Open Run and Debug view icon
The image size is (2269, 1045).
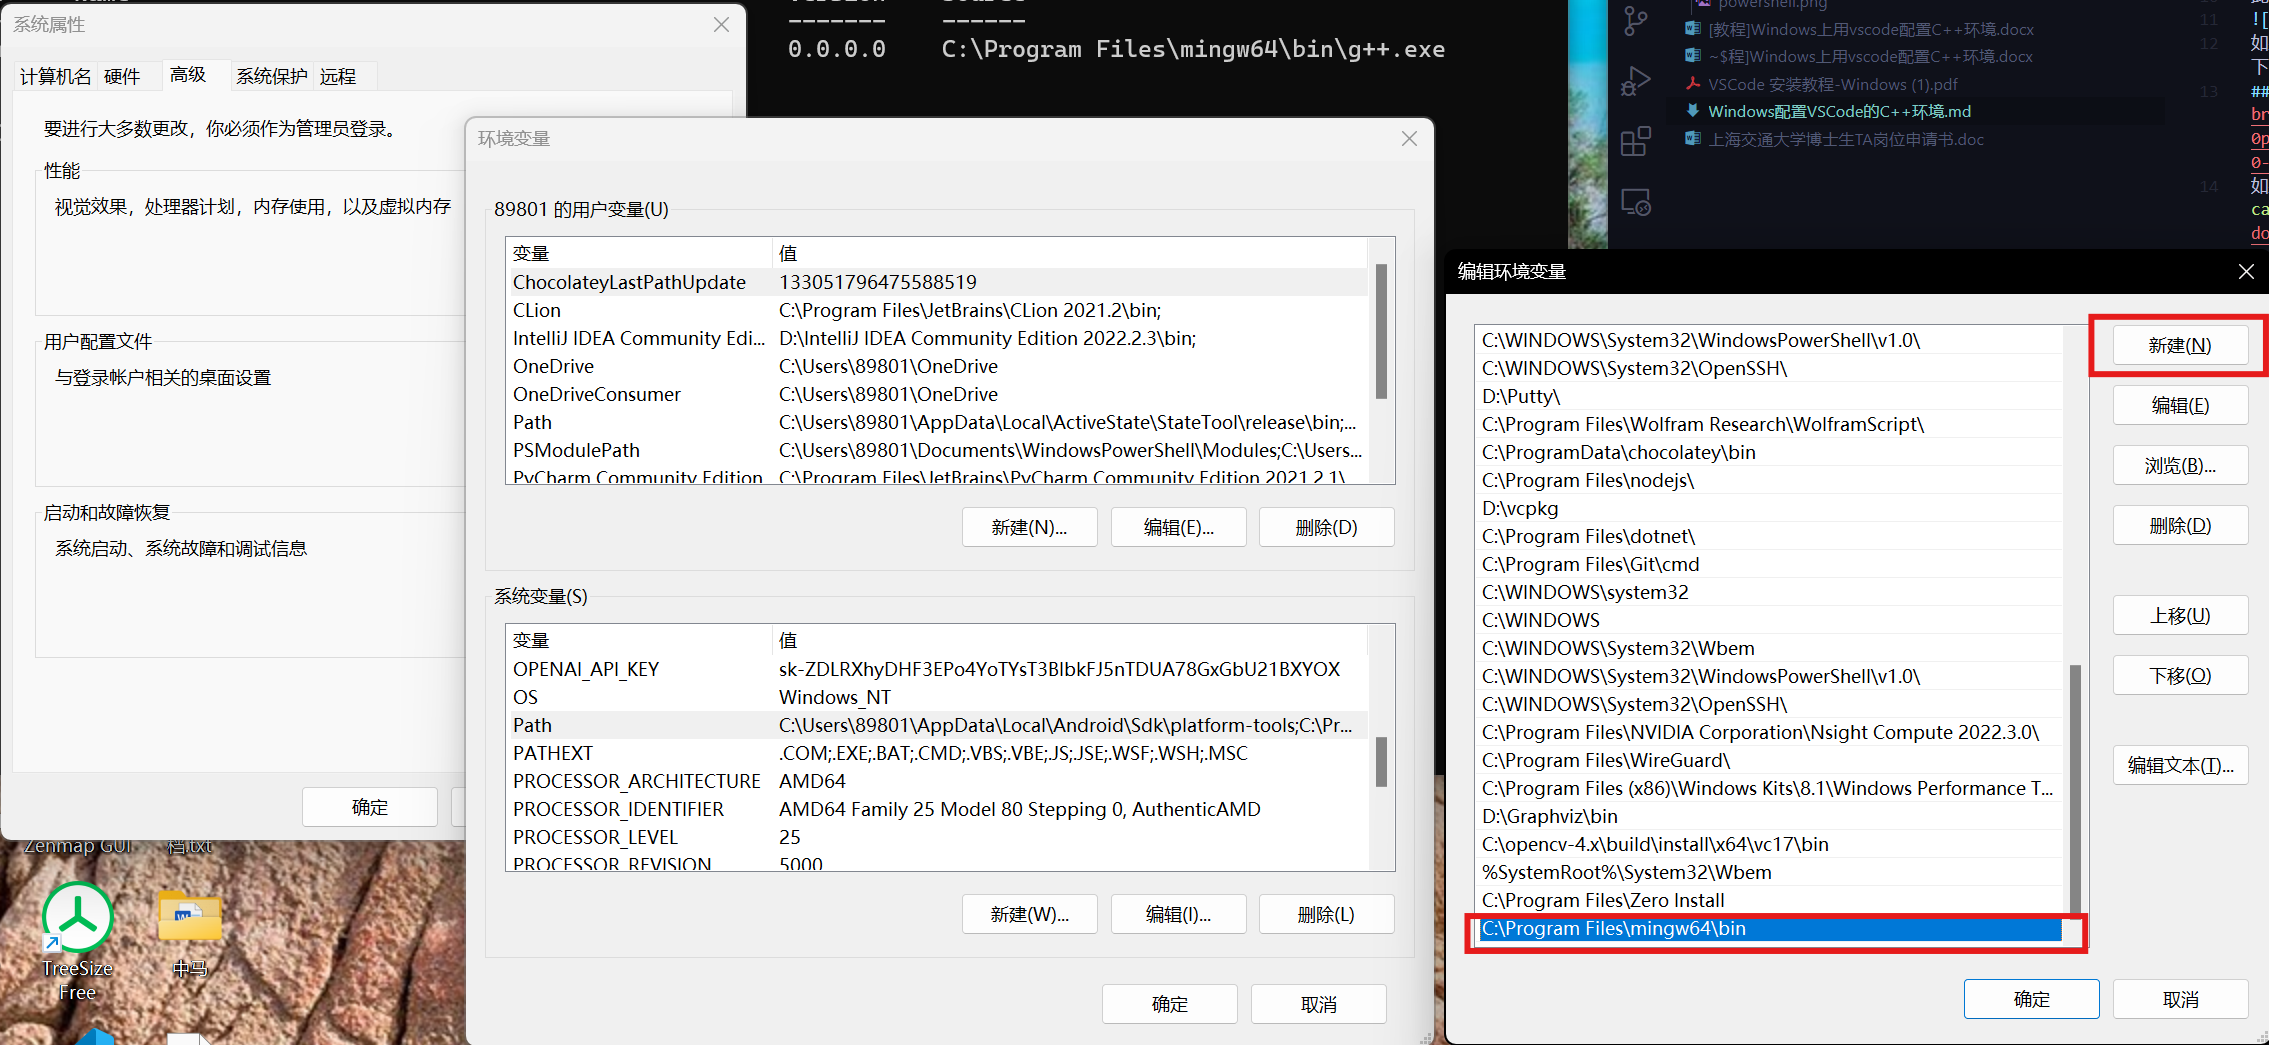[1636, 81]
